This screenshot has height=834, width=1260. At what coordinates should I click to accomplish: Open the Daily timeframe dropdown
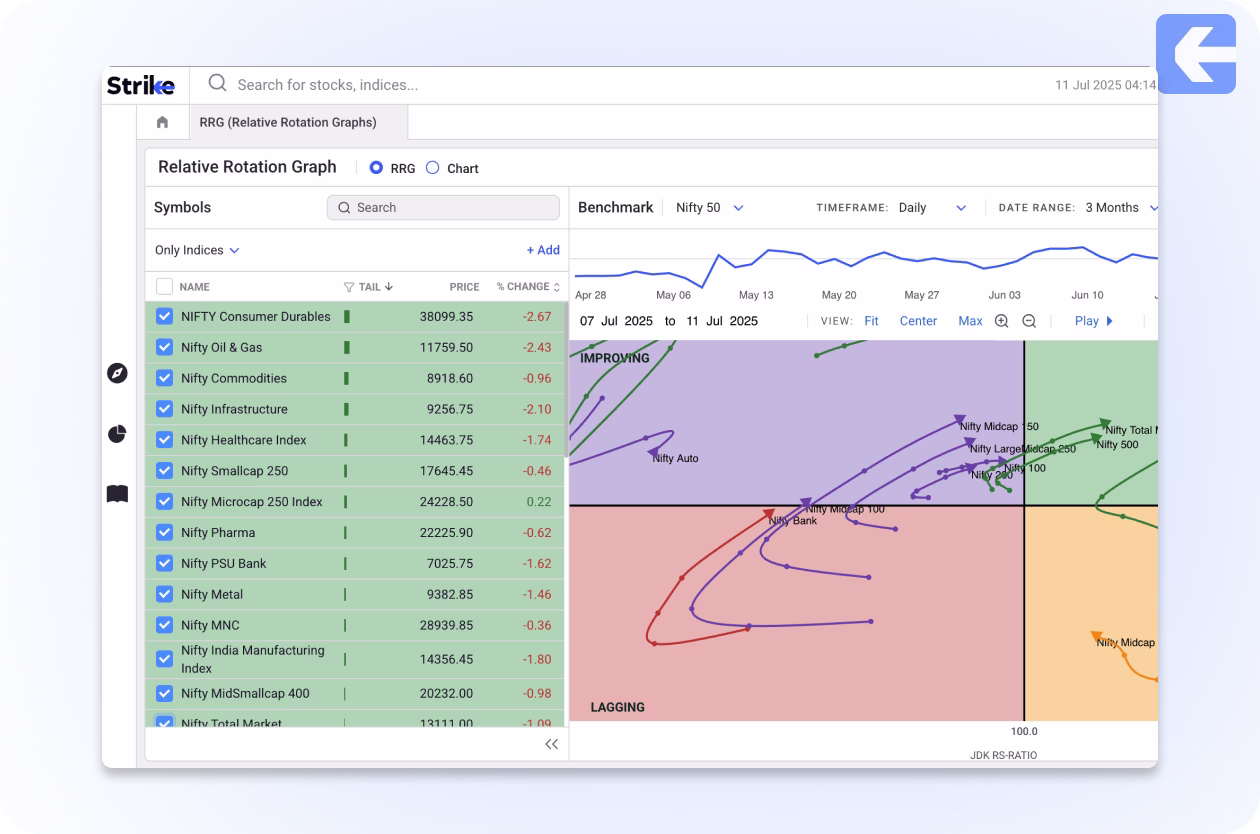932,208
